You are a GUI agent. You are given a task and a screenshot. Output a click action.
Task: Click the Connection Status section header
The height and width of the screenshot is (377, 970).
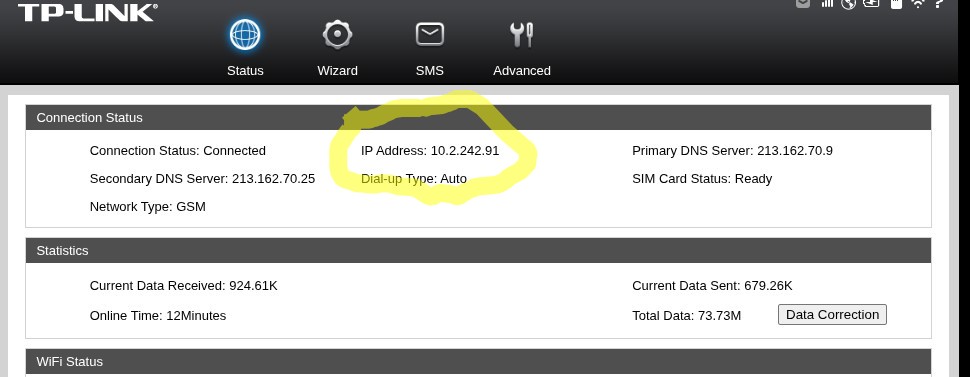478,118
